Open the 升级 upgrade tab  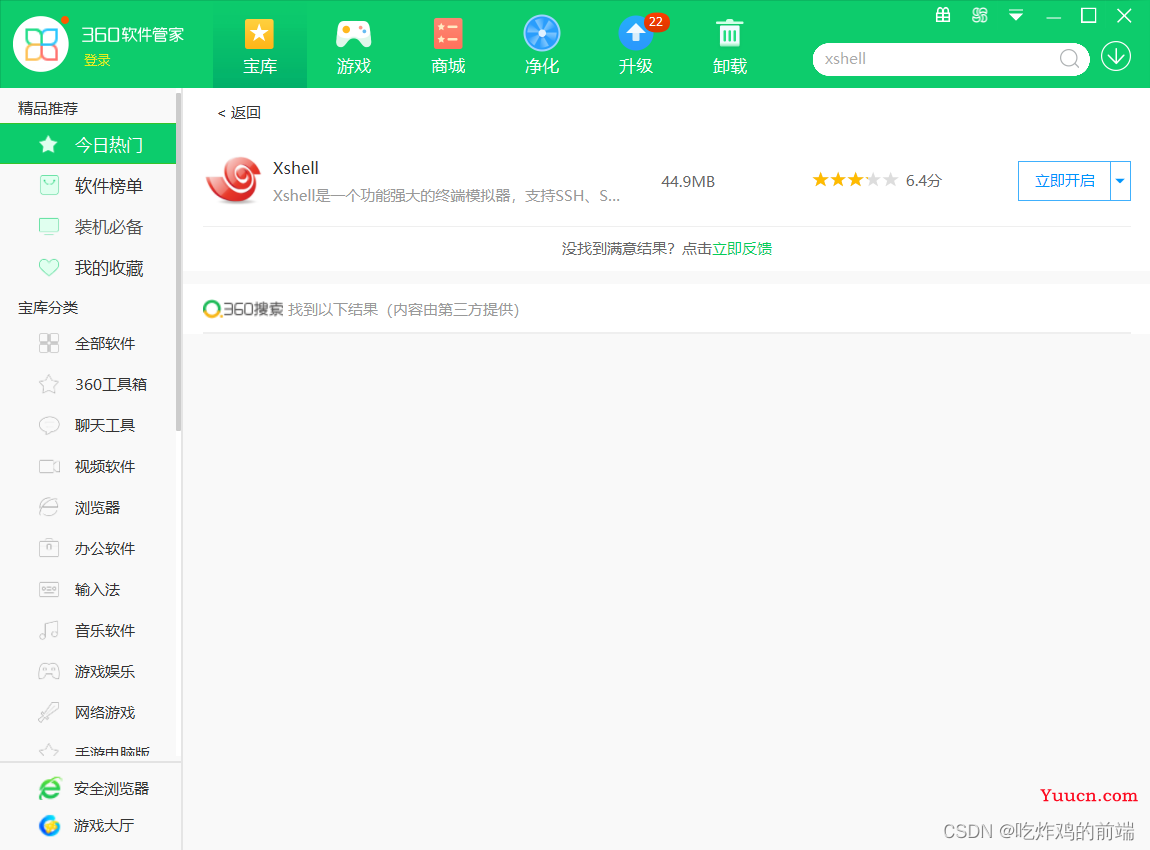[635, 46]
